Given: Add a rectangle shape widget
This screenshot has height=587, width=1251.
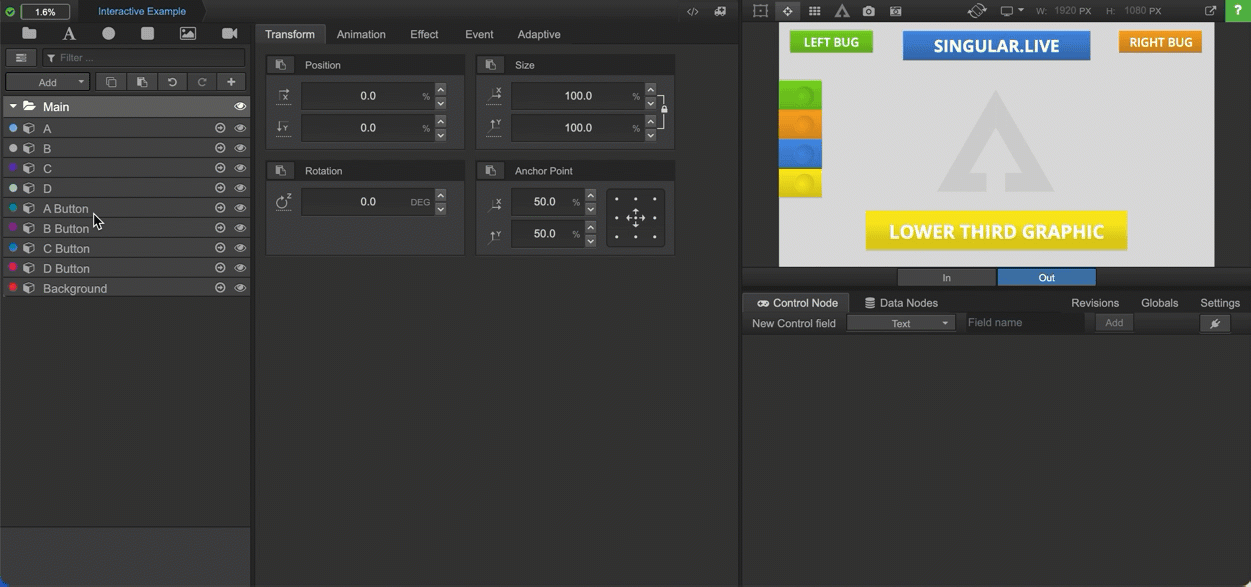Looking at the screenshot, I should 148,34.
